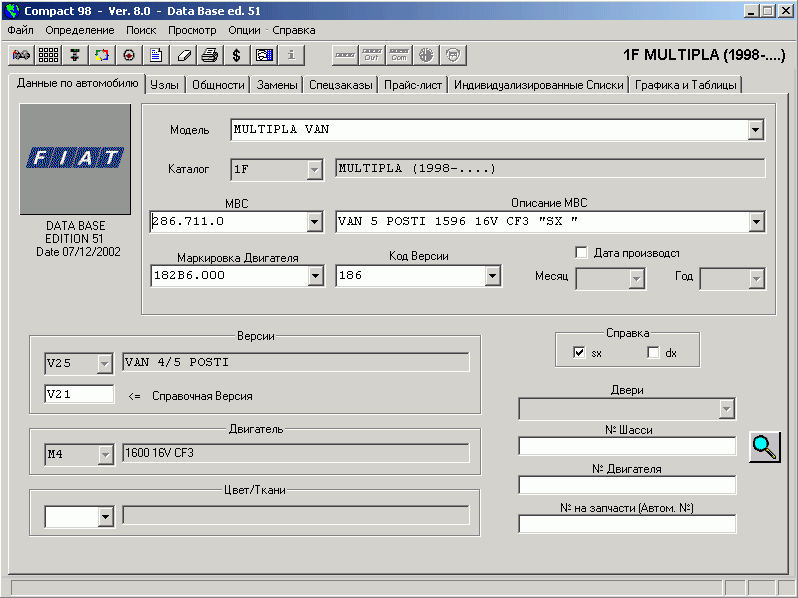Open the Год dropdown

pos(756,279)
